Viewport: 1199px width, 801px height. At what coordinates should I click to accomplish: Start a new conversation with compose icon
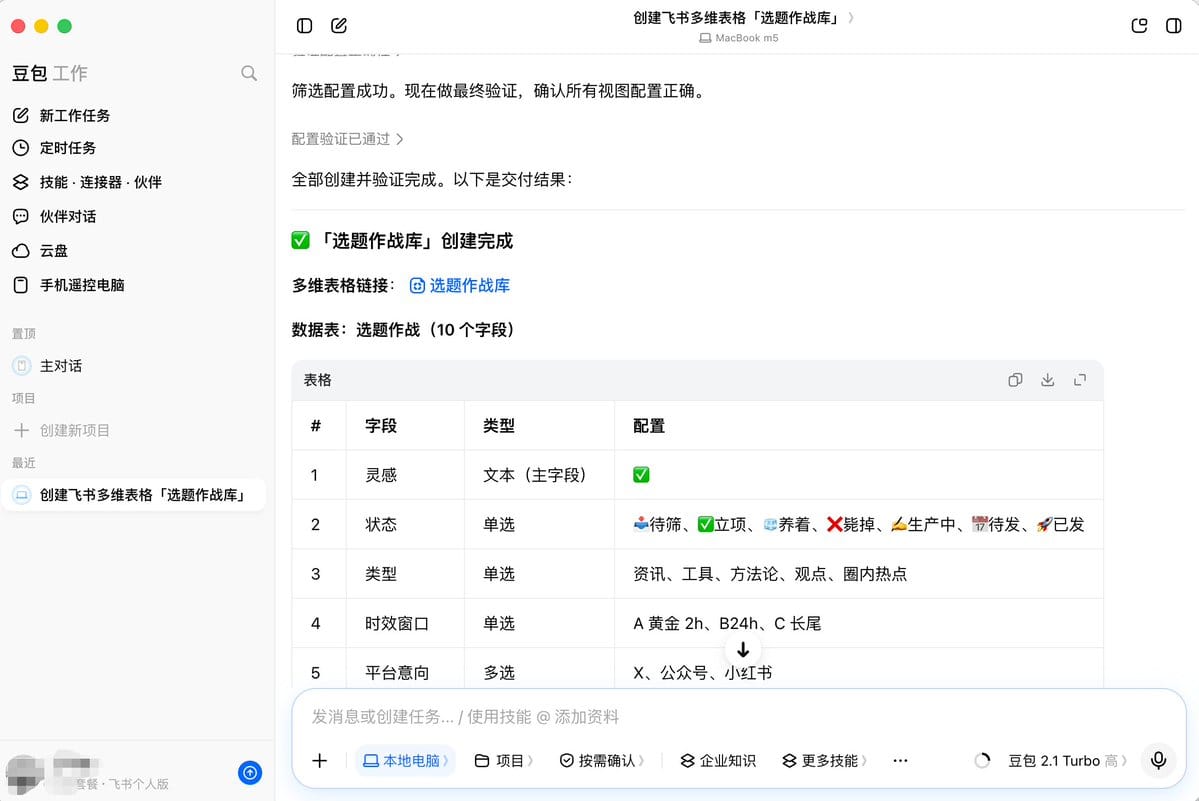[x=339, y=26]
